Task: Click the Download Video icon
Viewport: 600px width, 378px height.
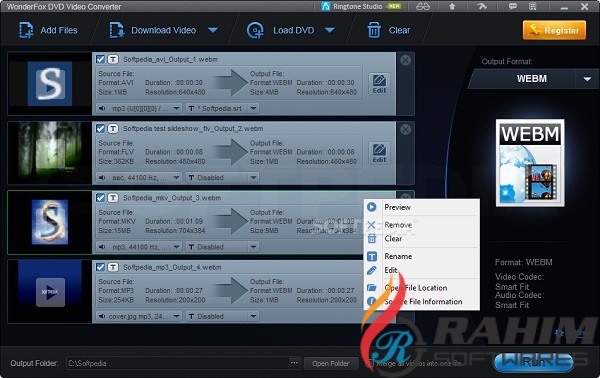Action: (x=117, y=30)
